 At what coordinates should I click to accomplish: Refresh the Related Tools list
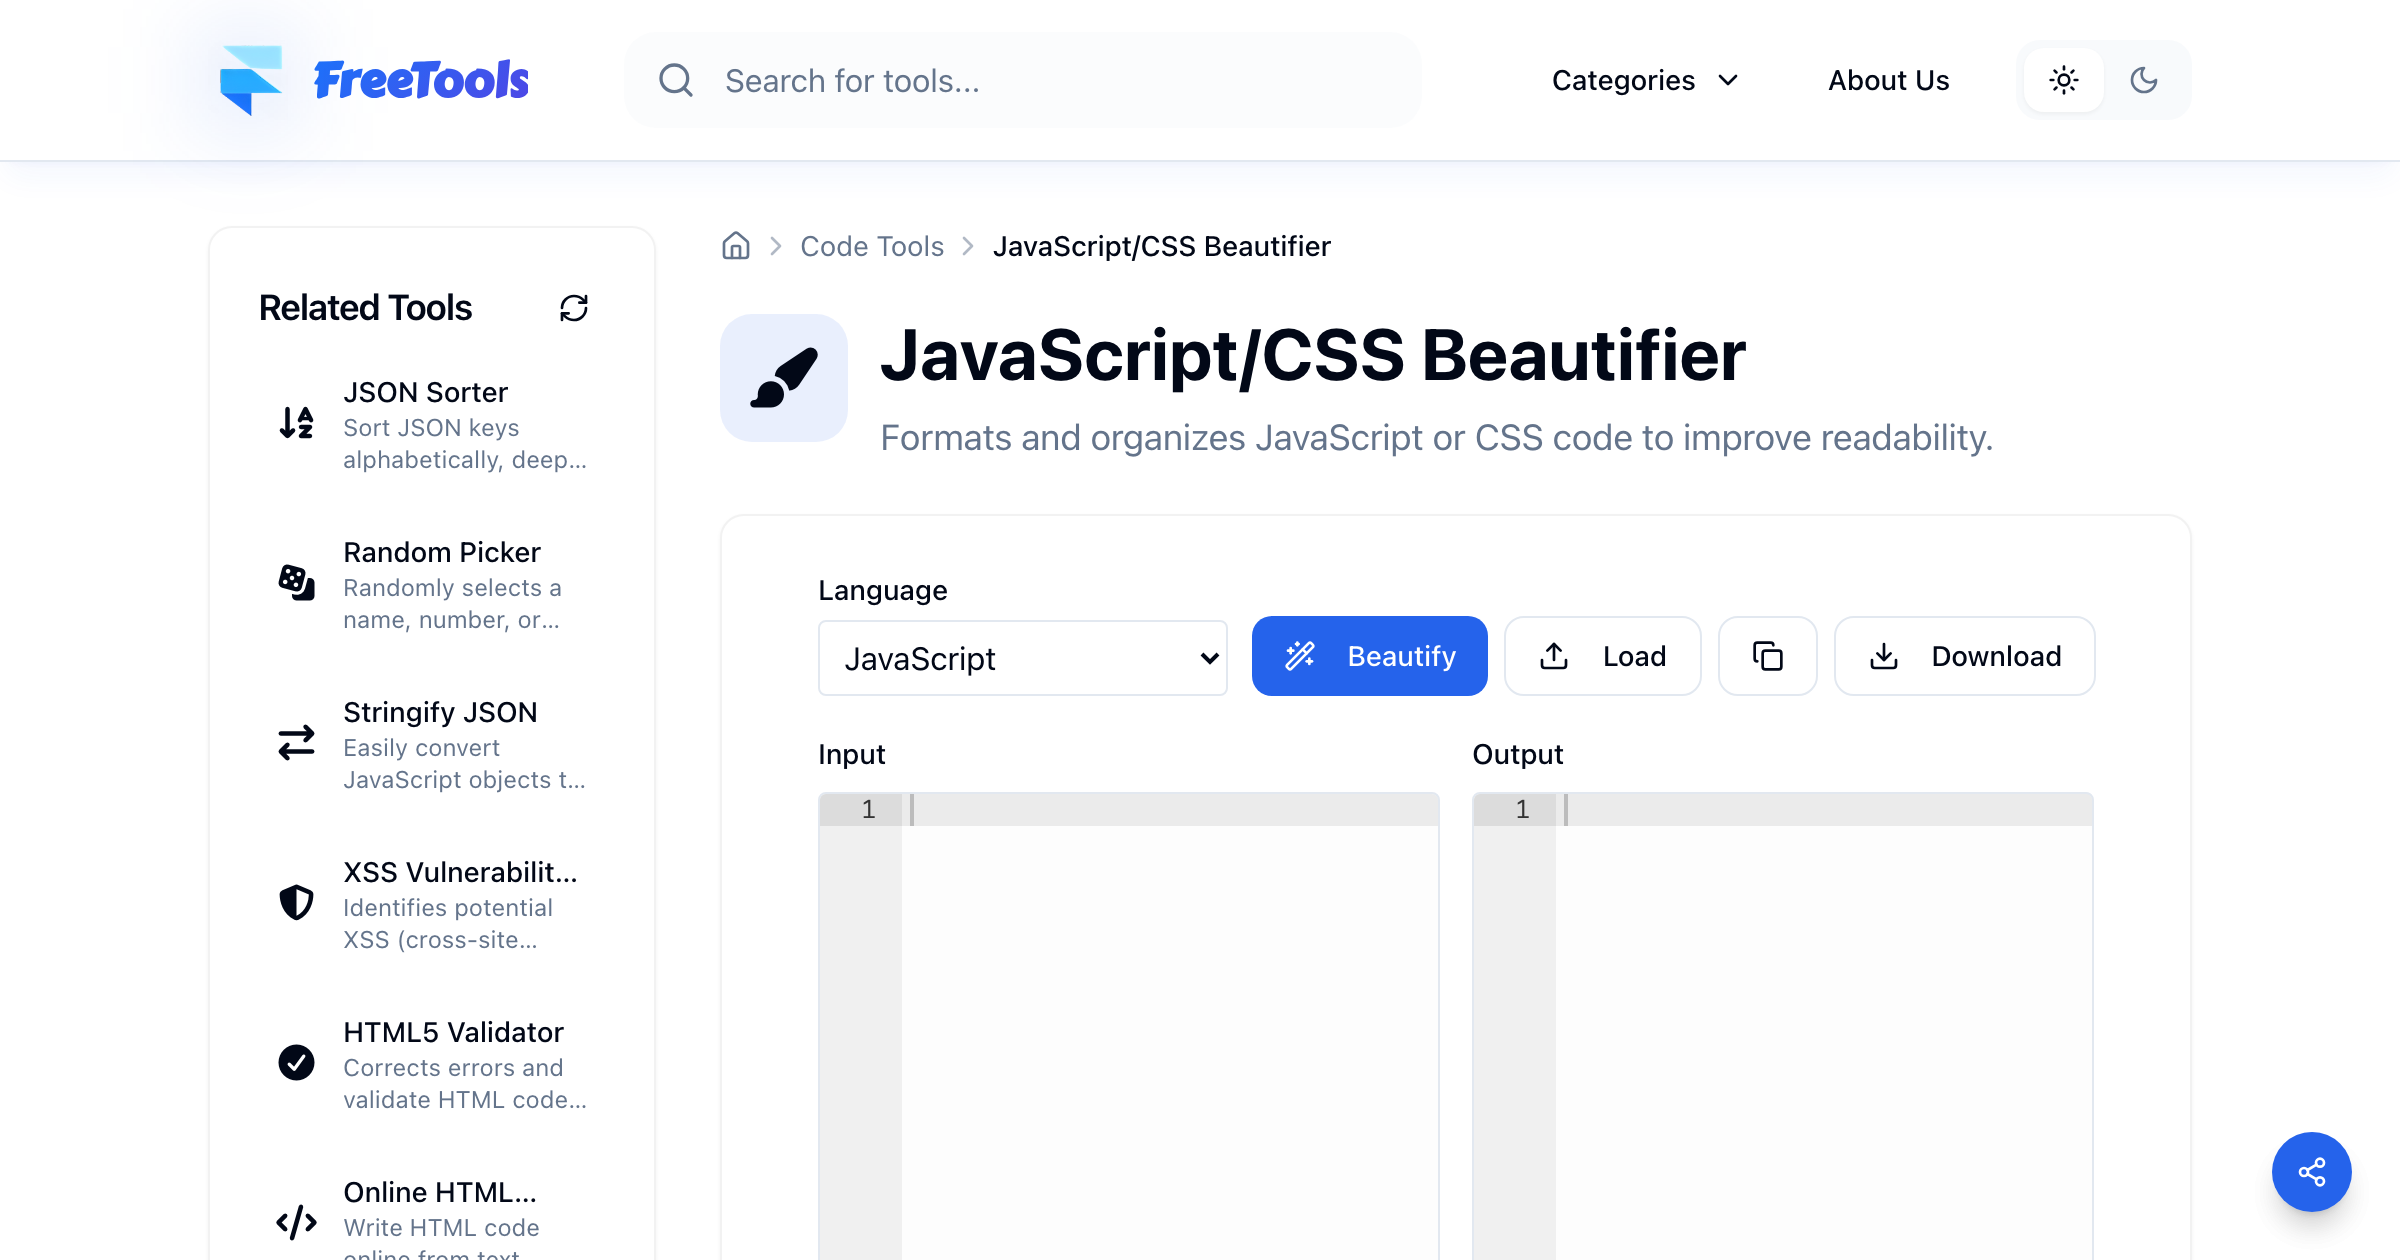(x=574, y=308)
